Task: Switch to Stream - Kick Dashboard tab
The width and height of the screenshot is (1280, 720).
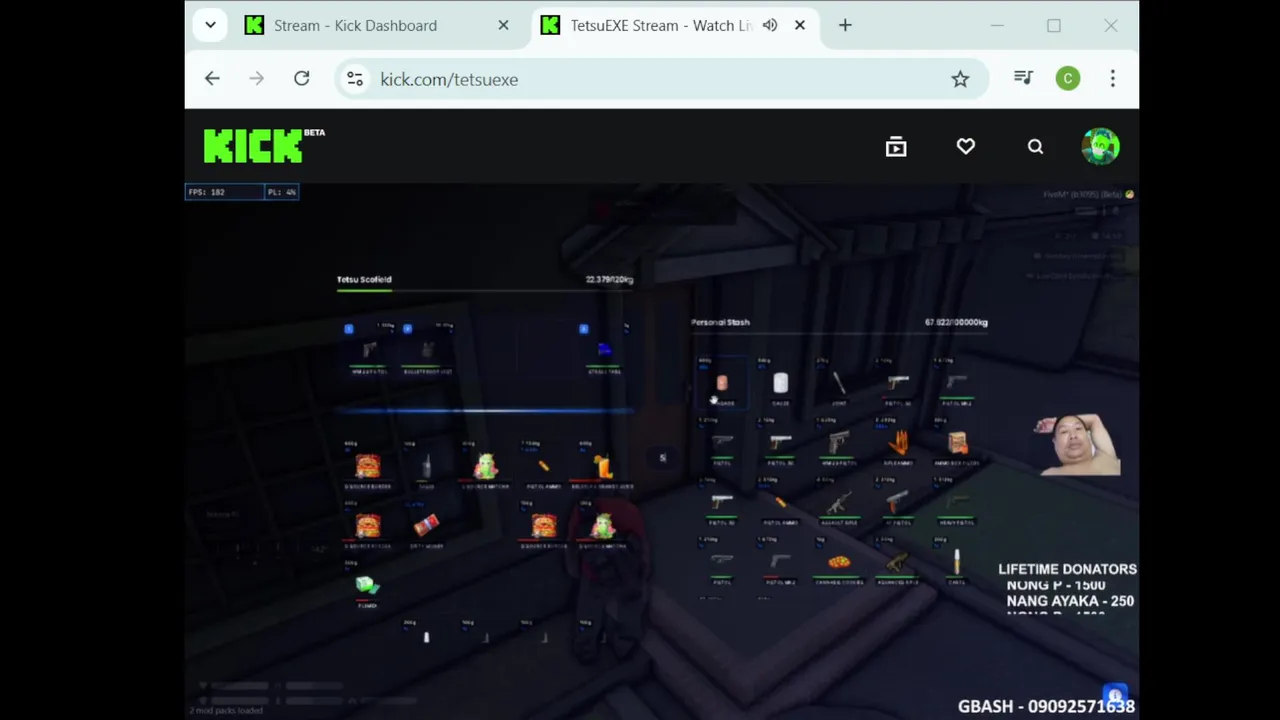Action: click(x=356, y=25)
